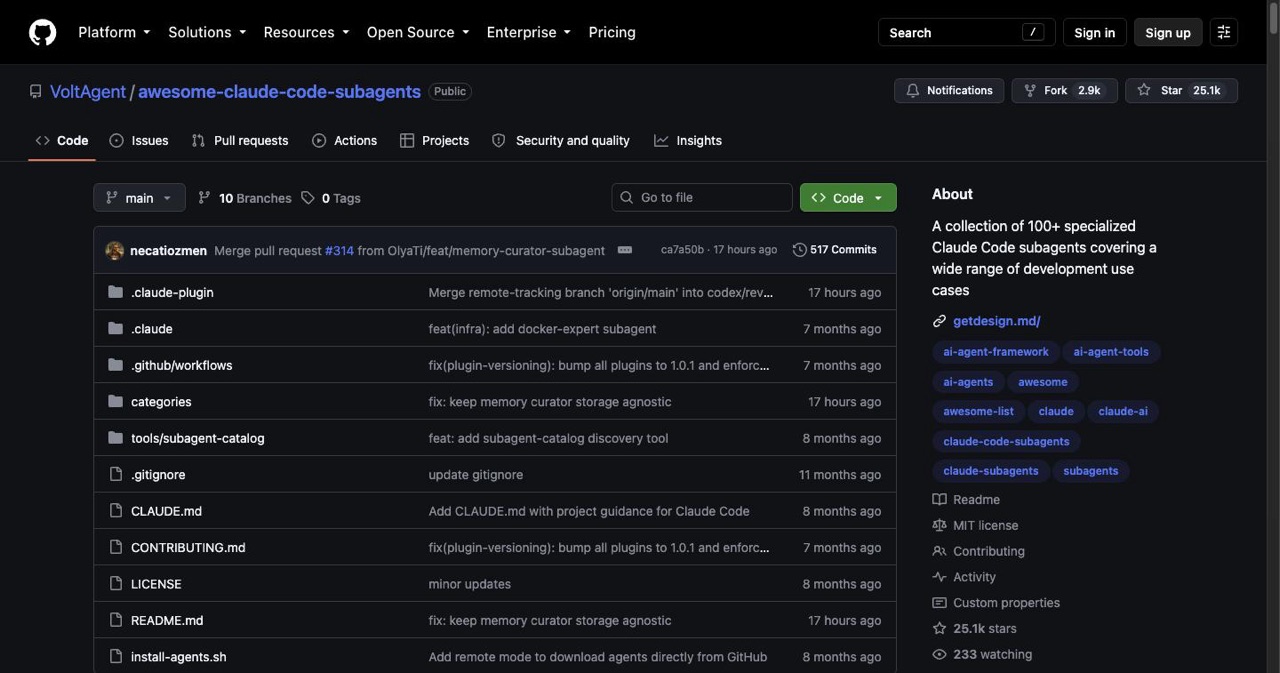Click the file icon of the CONTRIBUTING.md row

coord(115,547)
